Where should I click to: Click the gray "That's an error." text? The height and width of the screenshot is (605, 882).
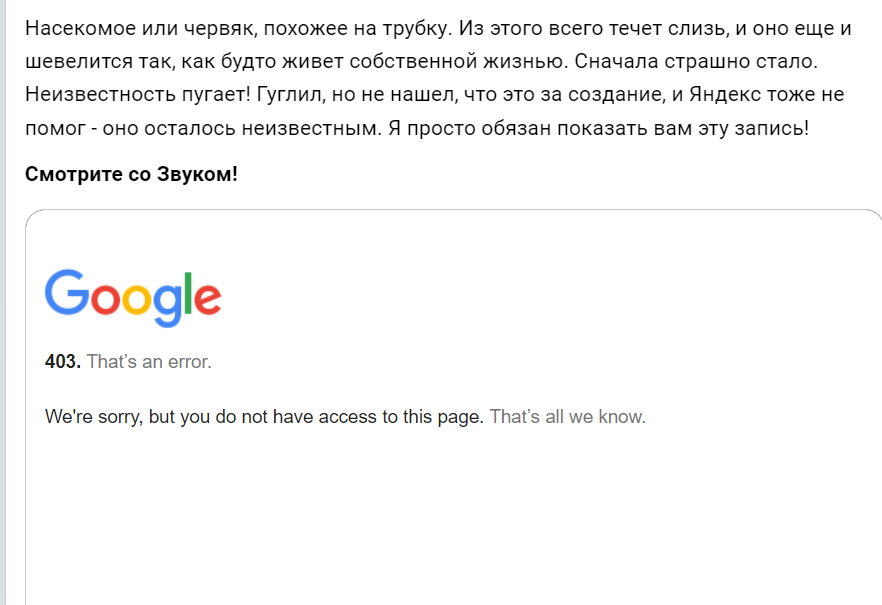point(149,362)
